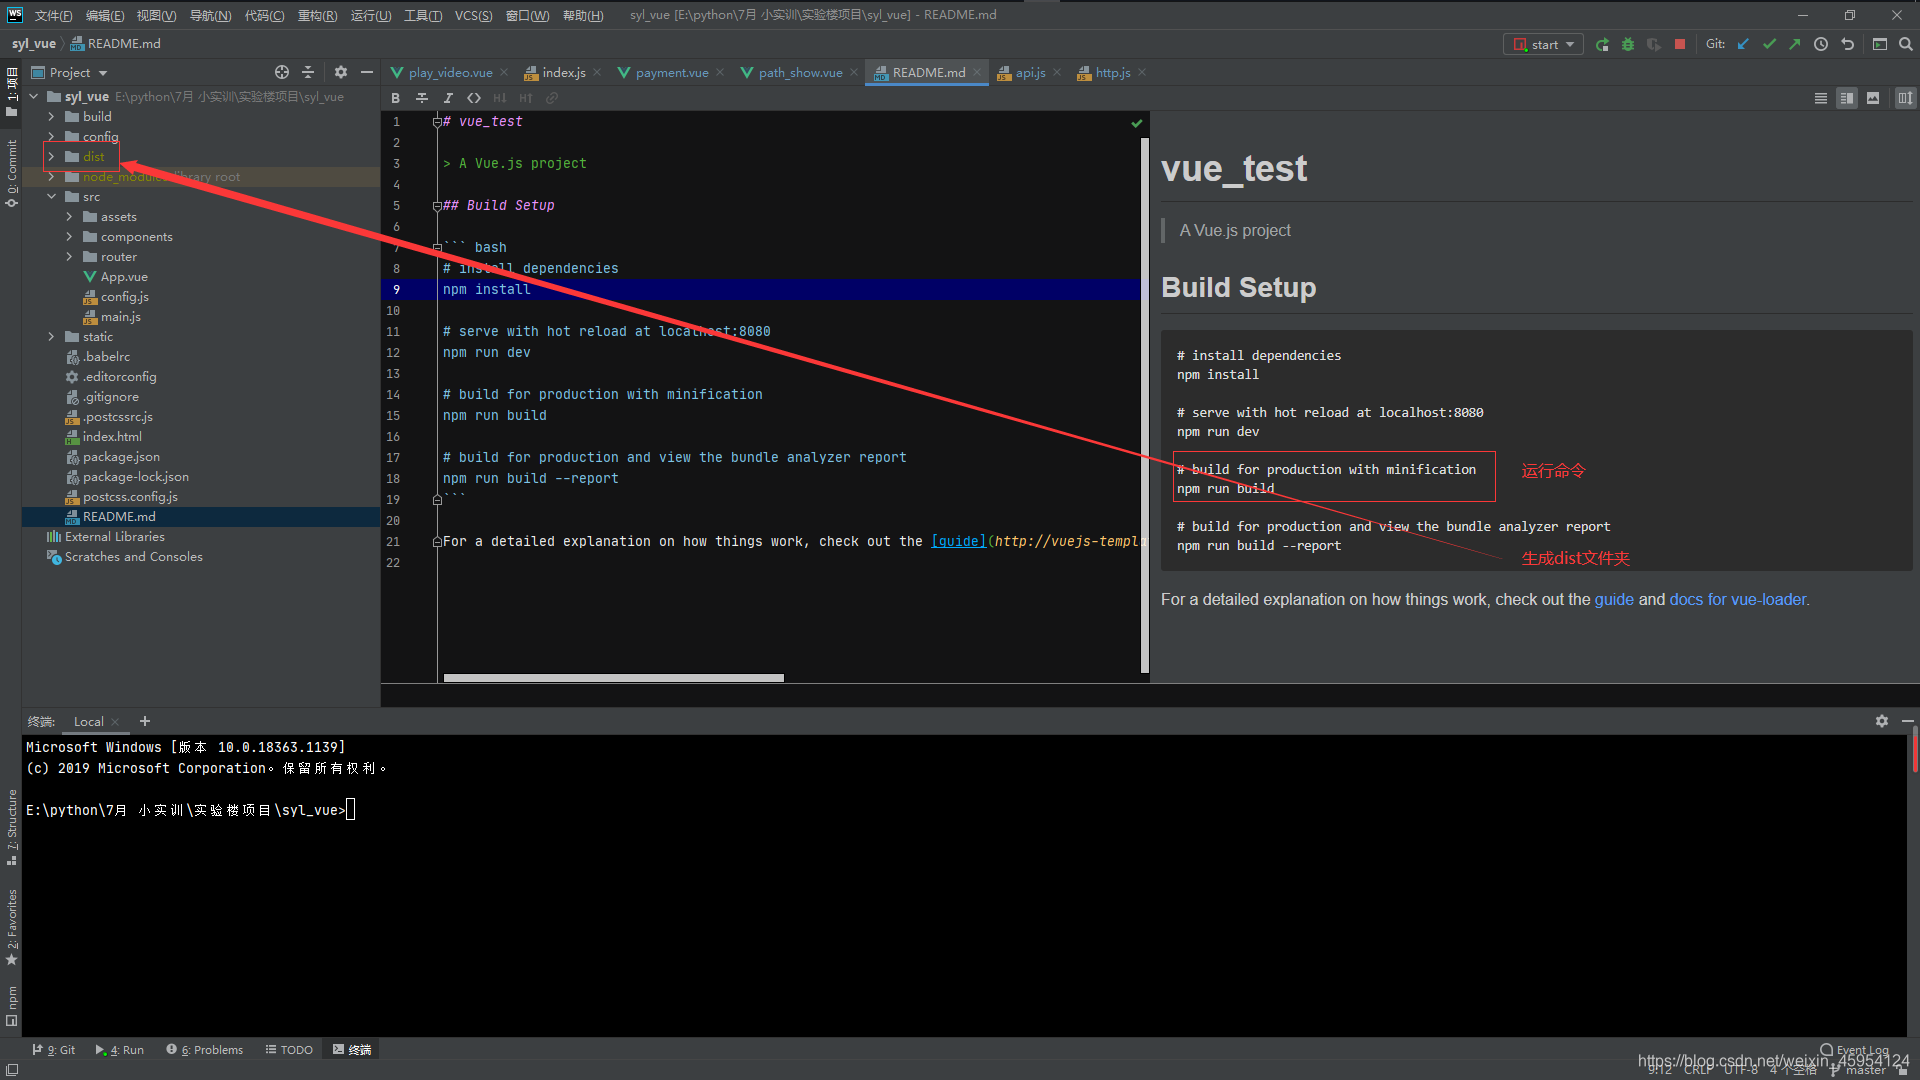This screenshot has height=1080, width=1920.
Task: Open package.json in project tree
Action: click(x=121, y=457)
